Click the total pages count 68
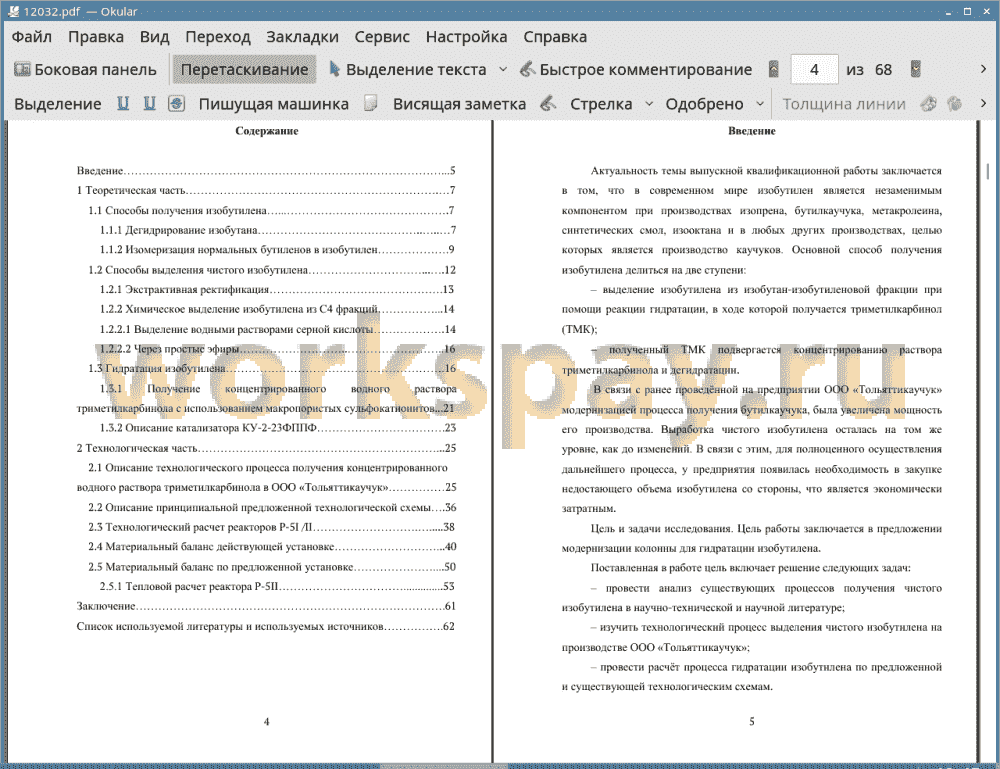This screenshot has height=769, width=1000. click(883, 70)
